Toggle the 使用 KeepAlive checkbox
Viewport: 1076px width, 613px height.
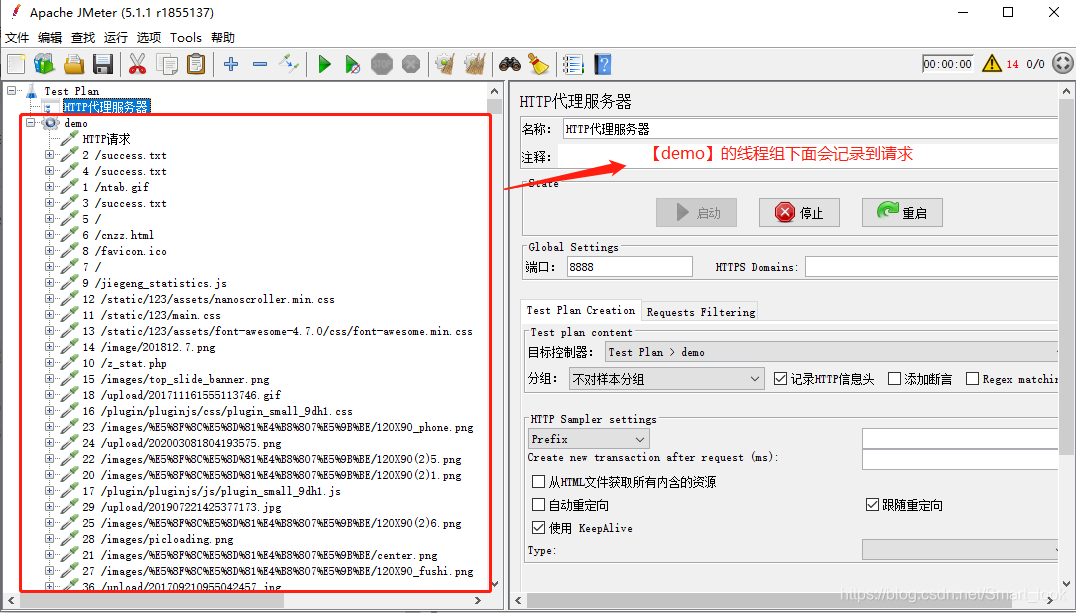(539, 528)
